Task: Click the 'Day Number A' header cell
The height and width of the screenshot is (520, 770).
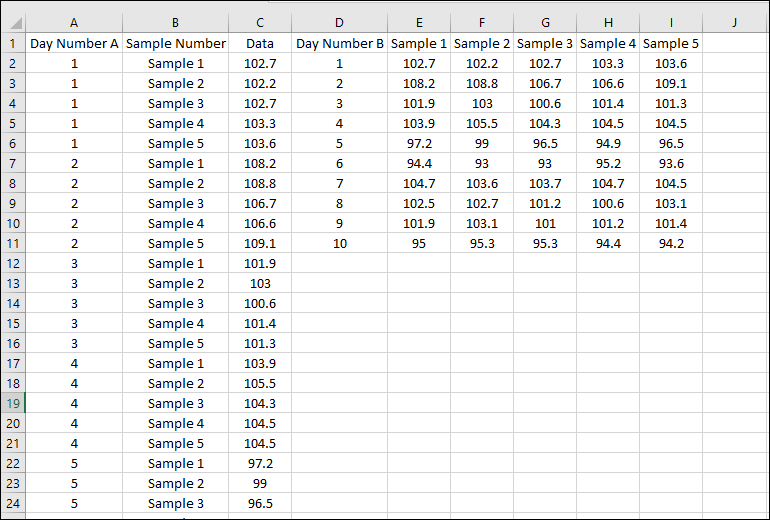Action: pos(74,43)
